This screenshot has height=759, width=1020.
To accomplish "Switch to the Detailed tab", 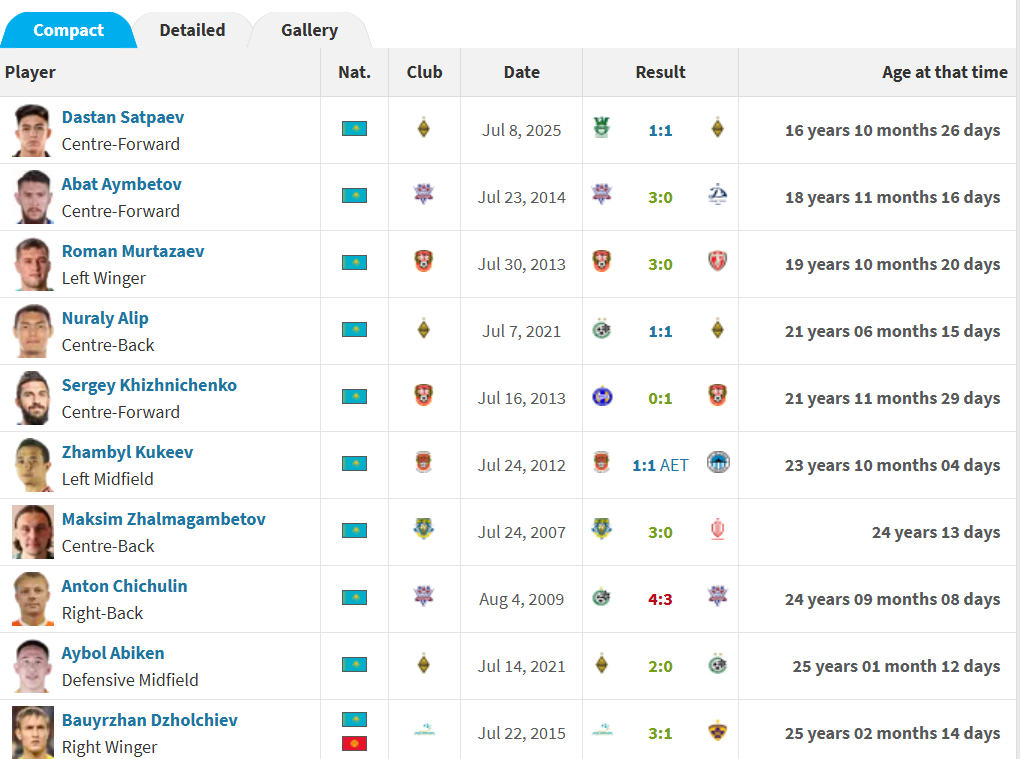I will click(x=192, y=30).
